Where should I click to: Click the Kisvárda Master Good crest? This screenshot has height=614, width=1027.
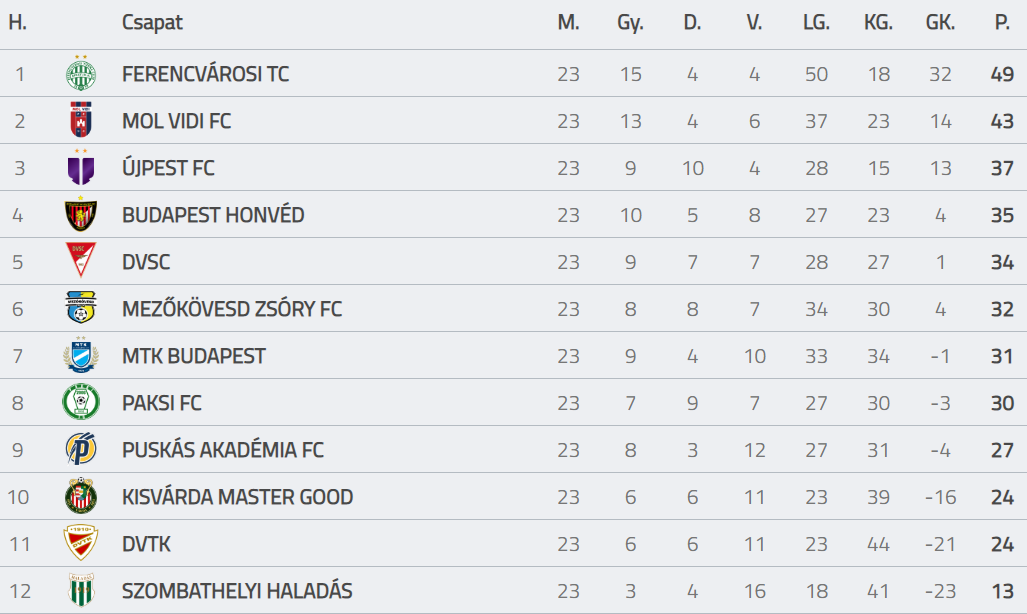click(x=81, y=496)
